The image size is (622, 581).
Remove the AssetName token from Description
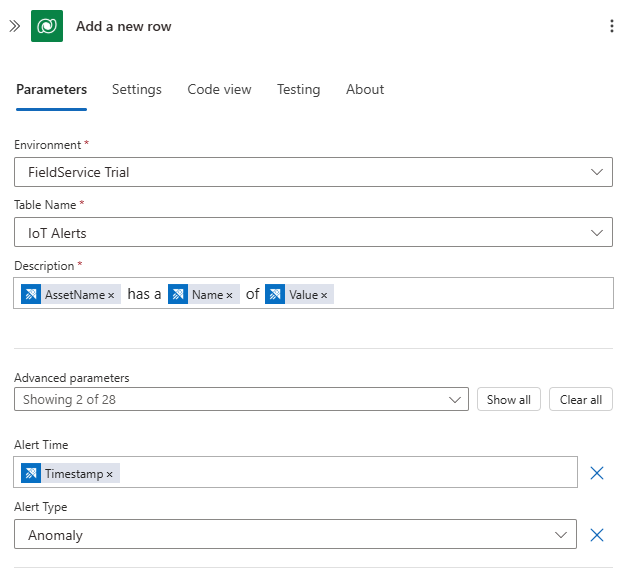point(111,295)
